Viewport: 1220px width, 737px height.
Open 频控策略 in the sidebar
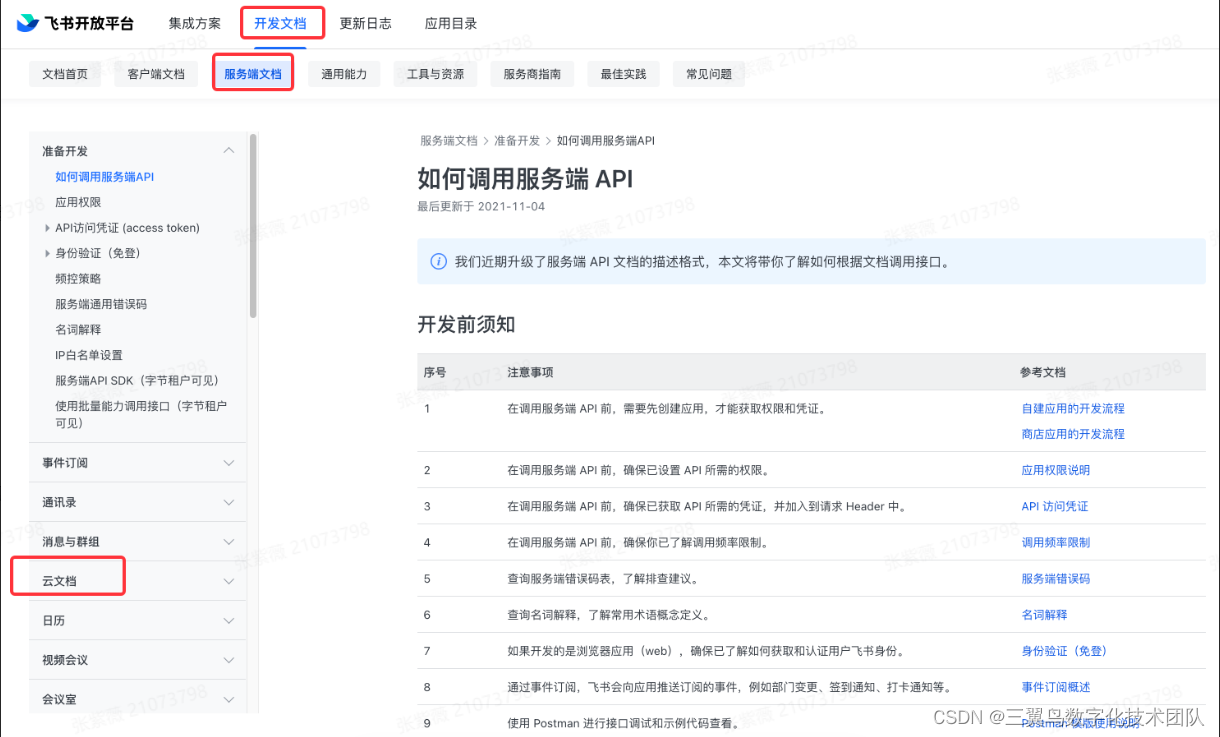78,279
